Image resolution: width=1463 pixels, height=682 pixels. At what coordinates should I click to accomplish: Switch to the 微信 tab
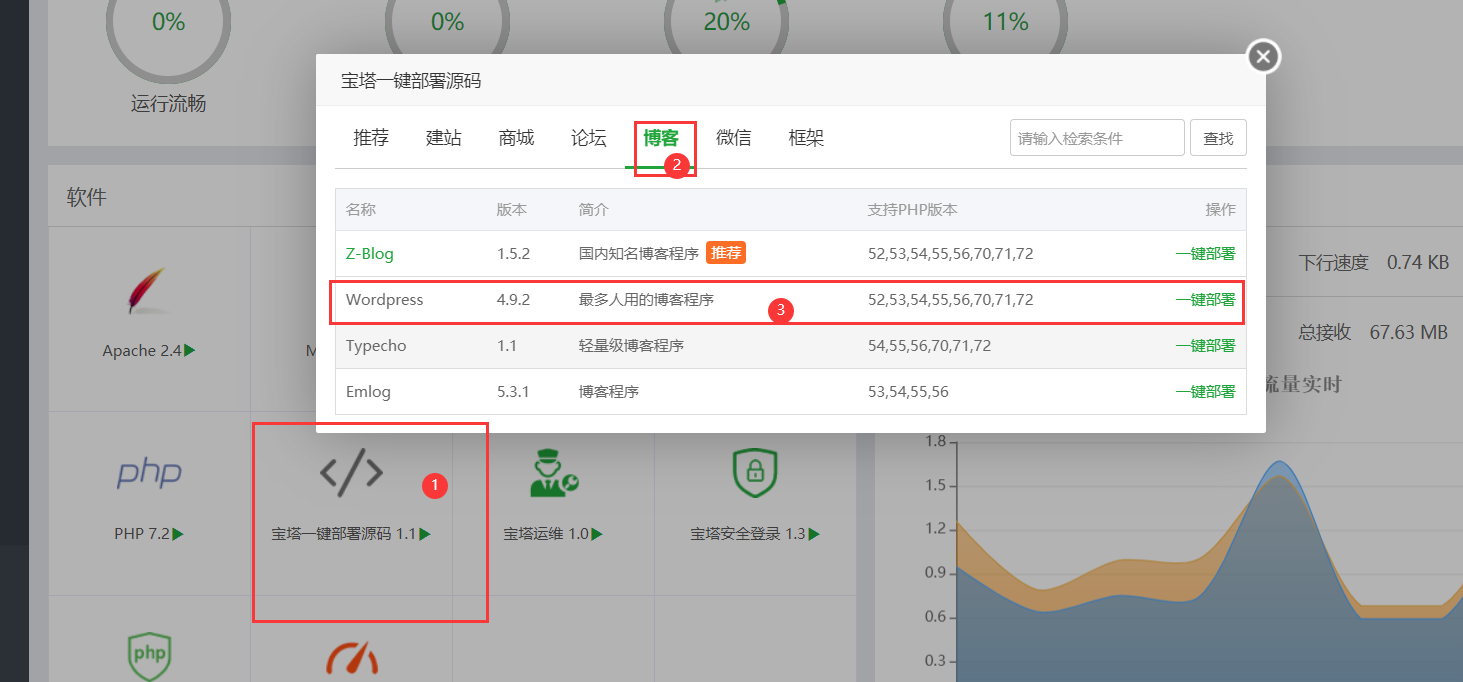click(734, 139)
